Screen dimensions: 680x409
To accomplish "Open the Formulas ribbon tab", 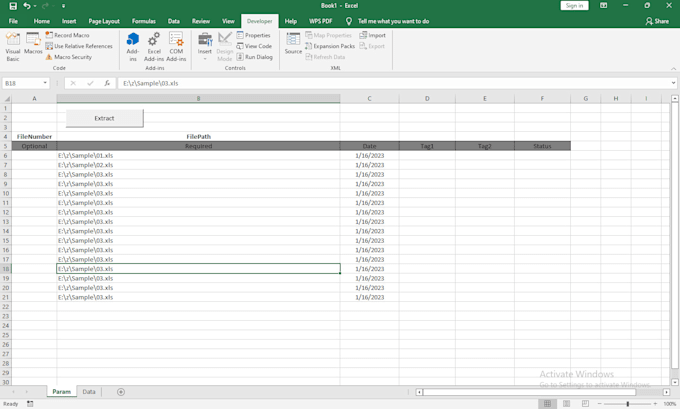I will [143, 21].
